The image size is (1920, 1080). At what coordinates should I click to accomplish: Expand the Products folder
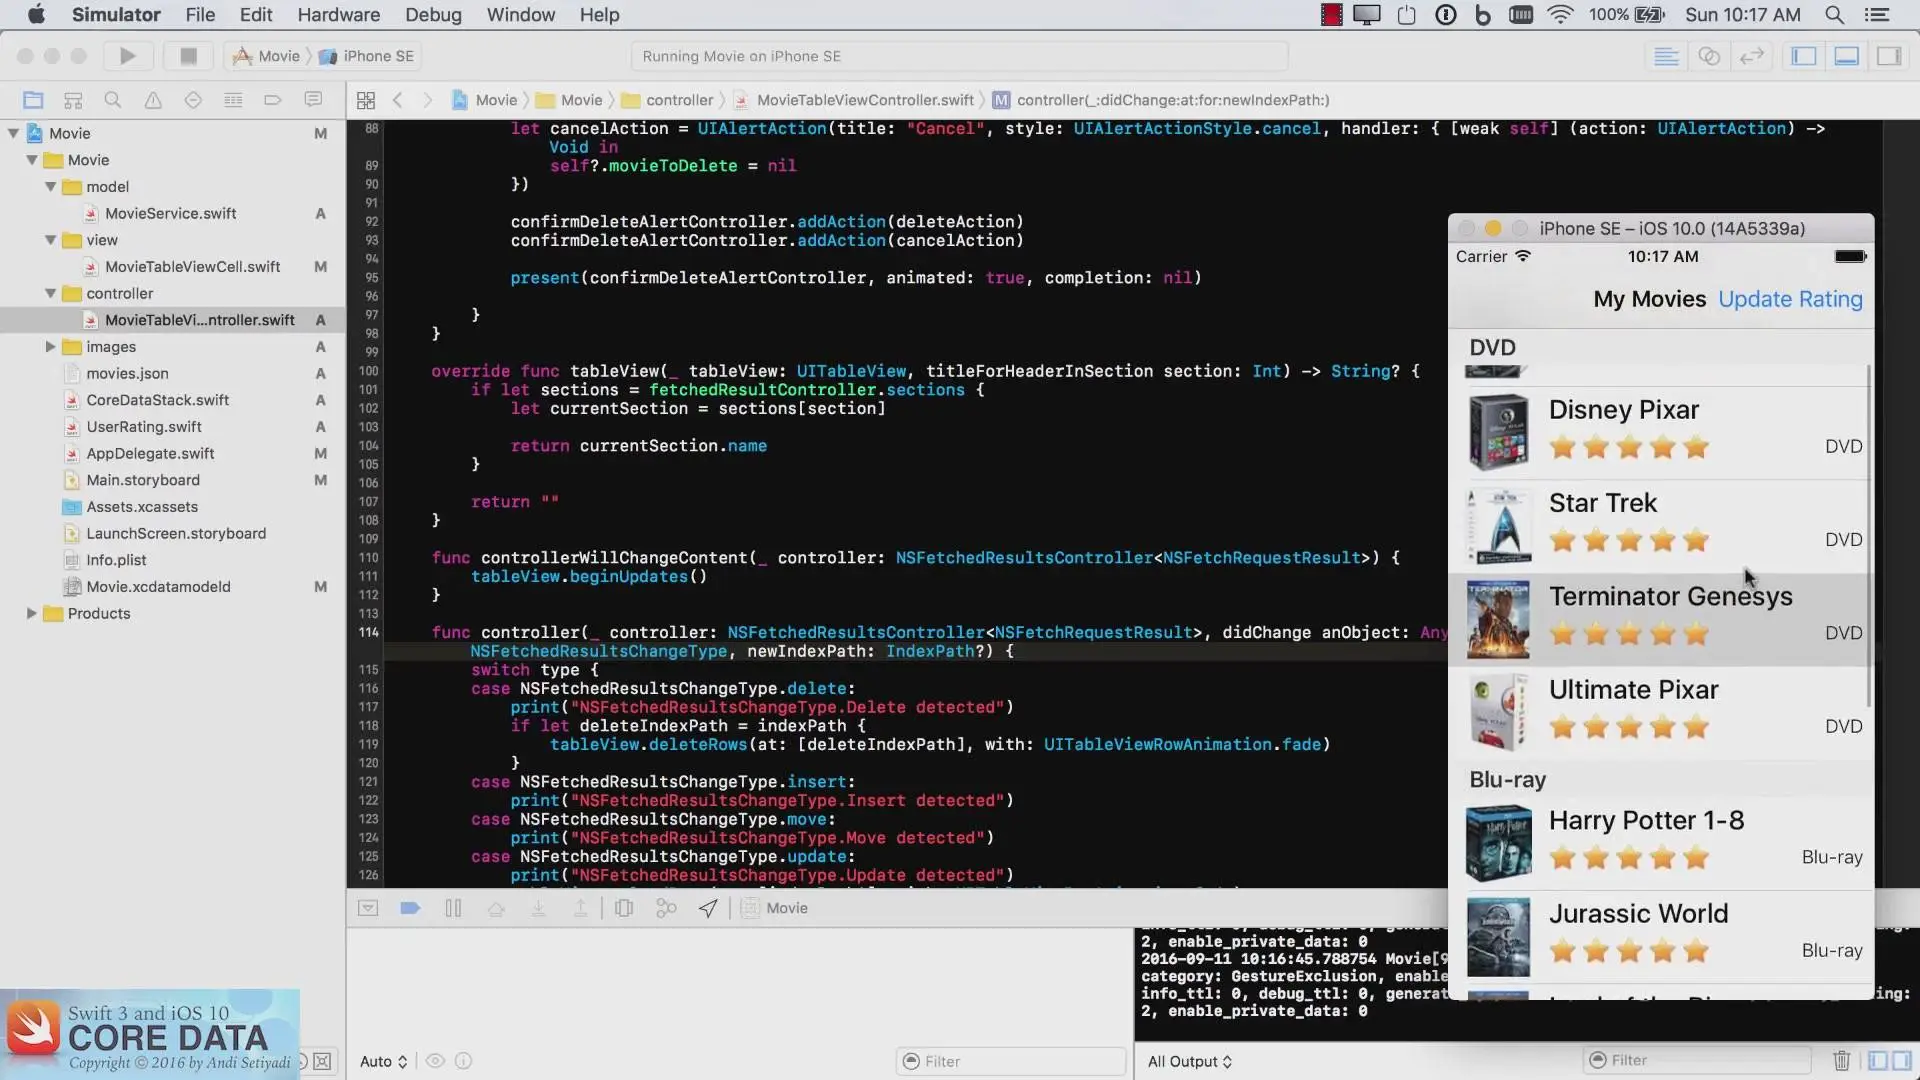coord(32,613)
